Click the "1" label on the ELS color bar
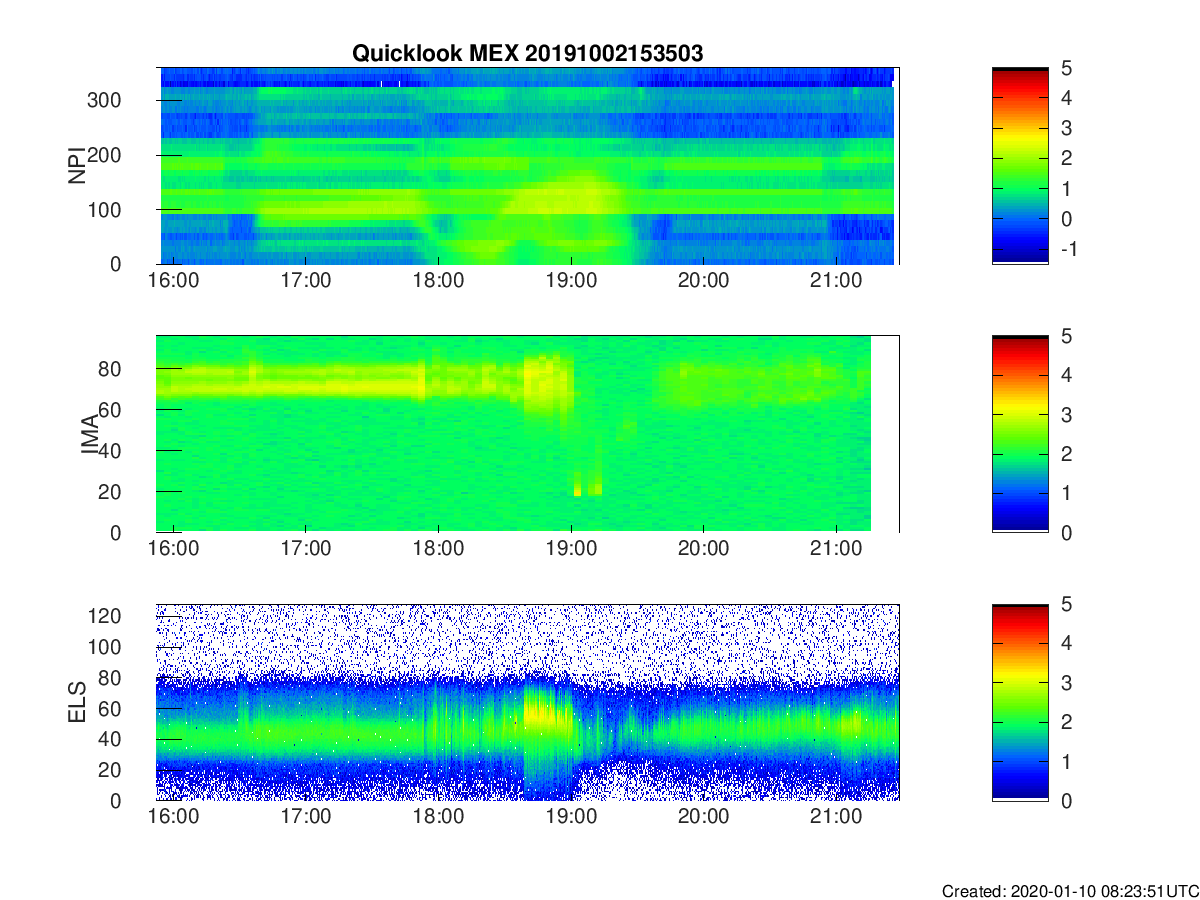 [1065, 761]
